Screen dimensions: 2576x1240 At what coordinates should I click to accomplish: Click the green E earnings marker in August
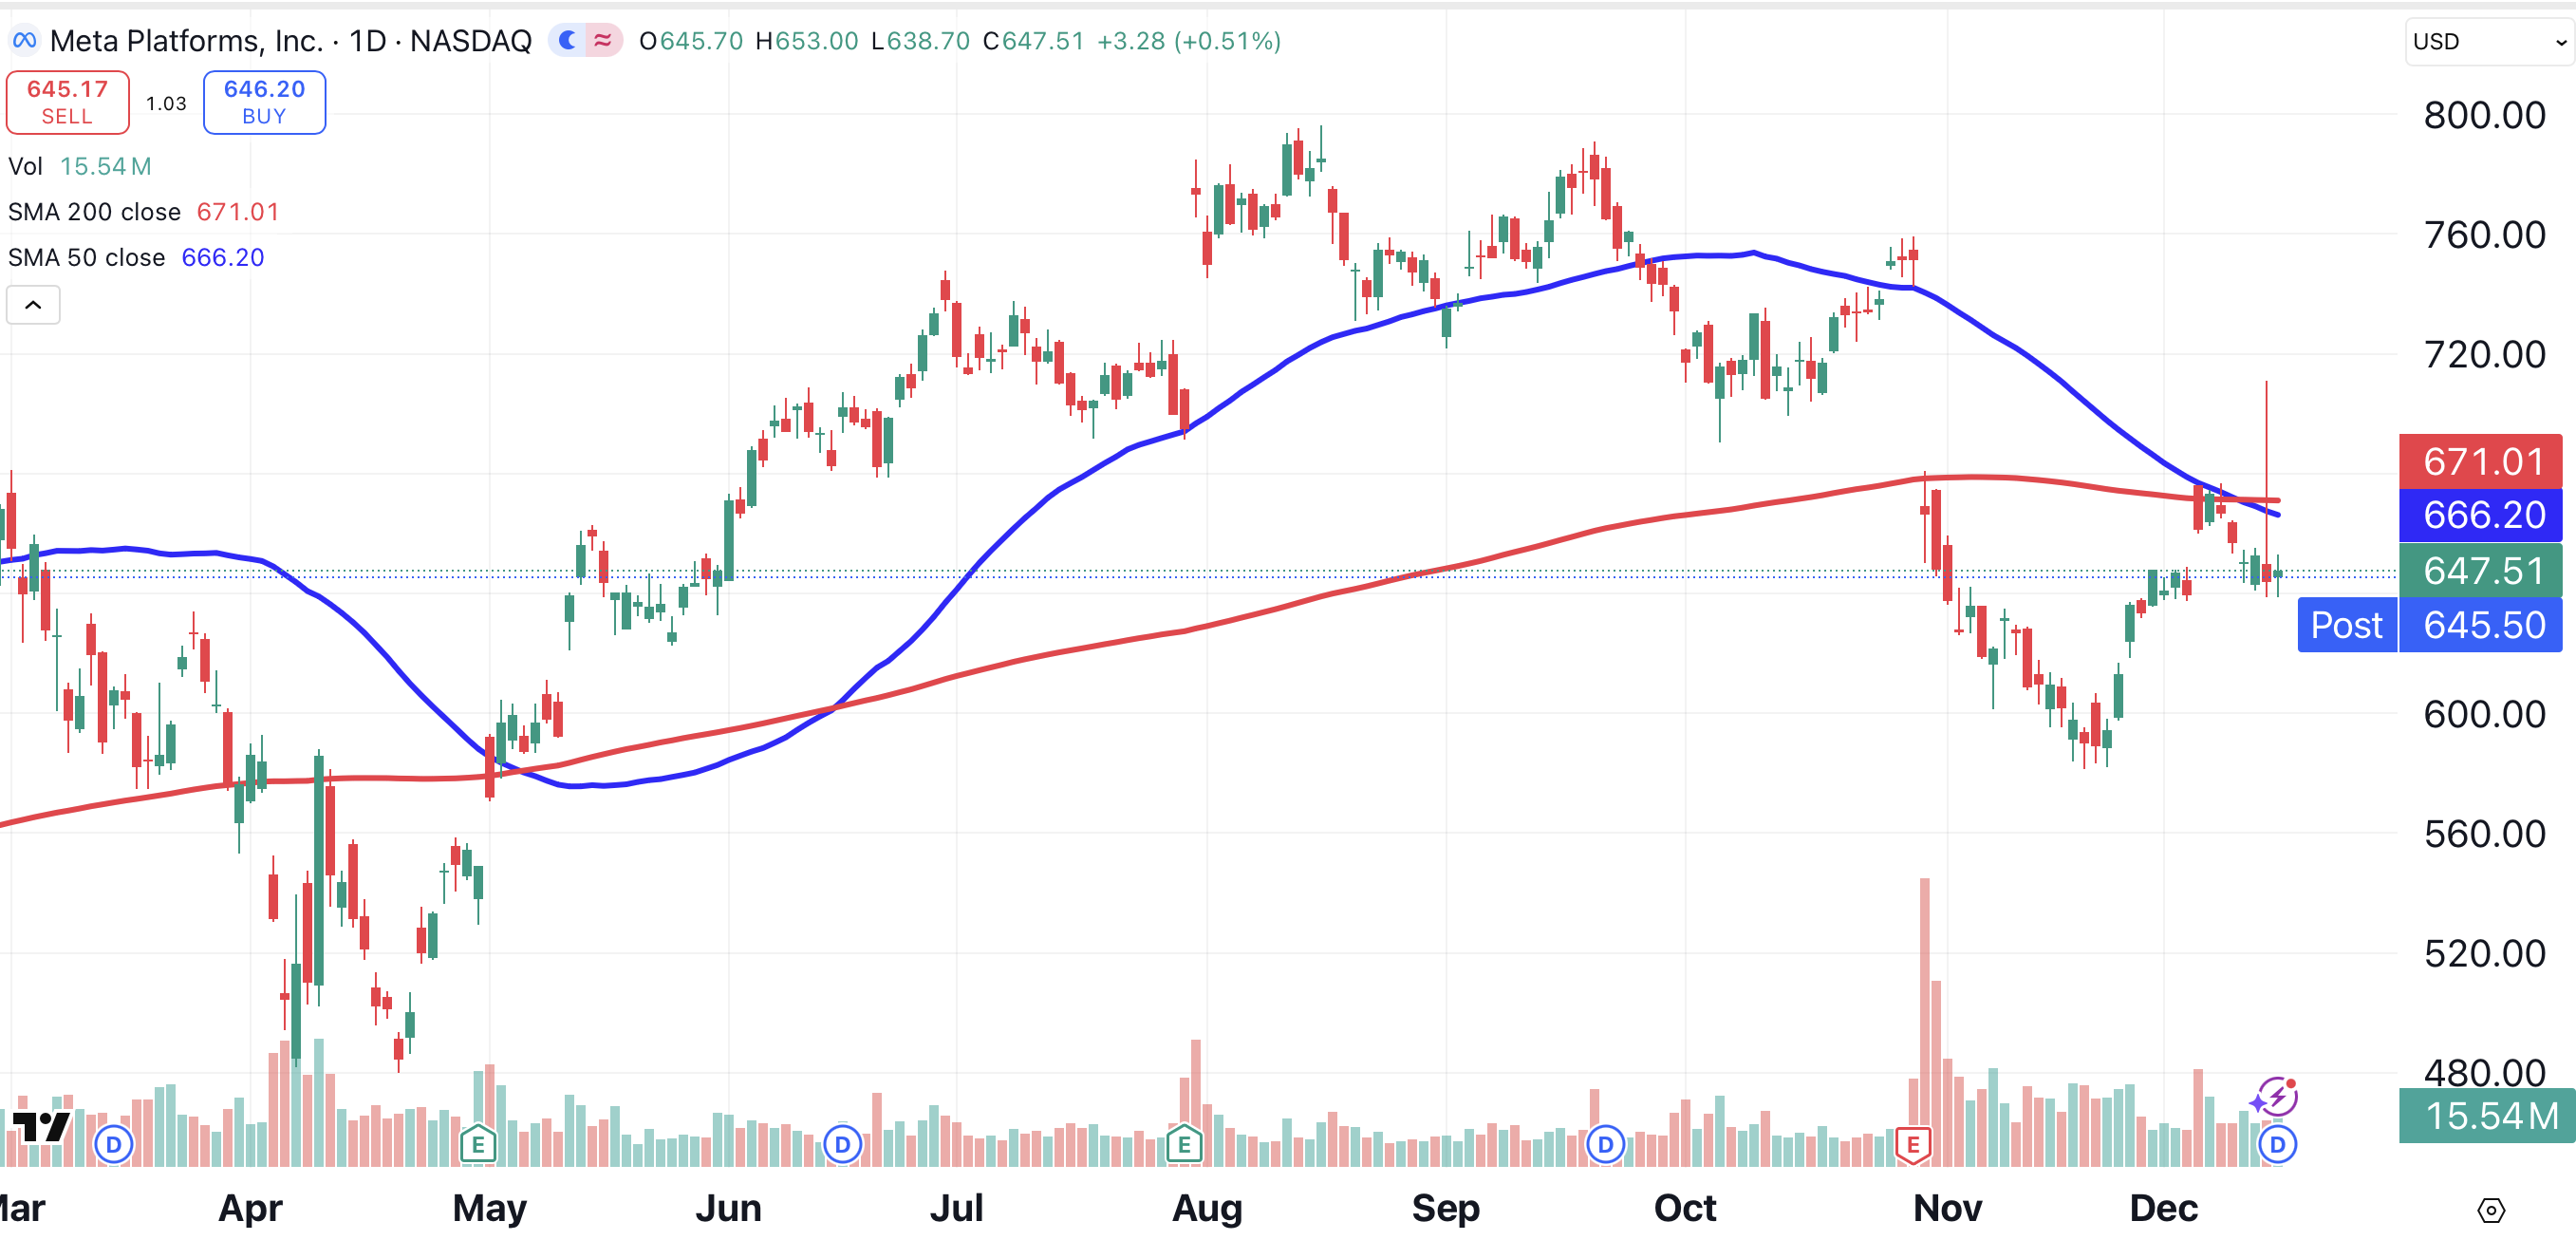click(x=1184, y=1144)
